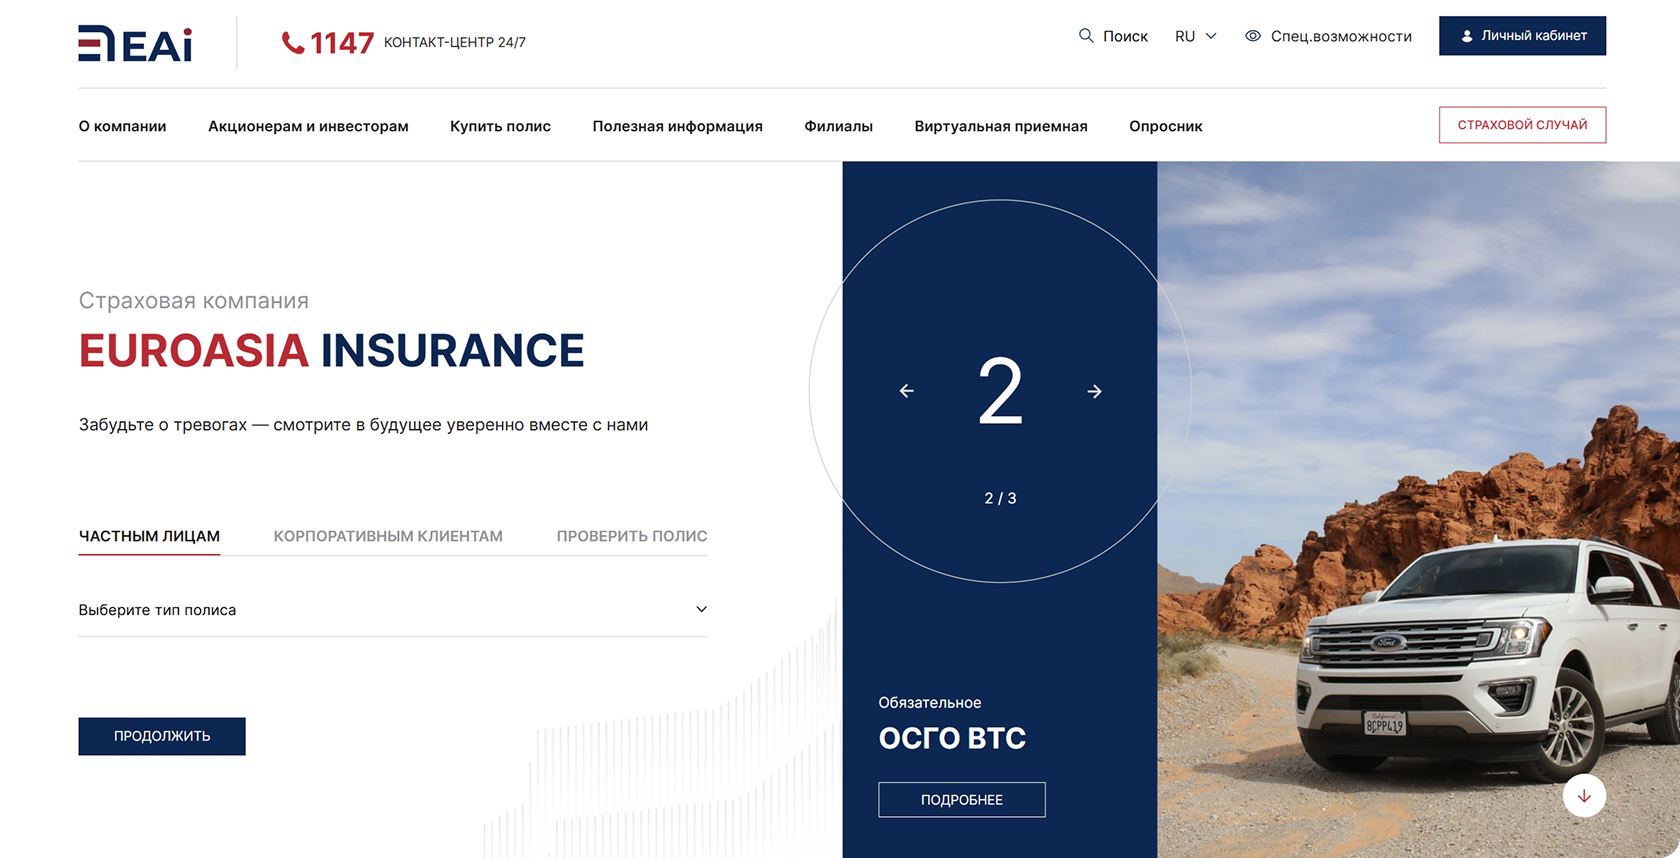Click the Страховой случай button
This screenshot has width=1680, height=858.
click(x=1522, y=125)
